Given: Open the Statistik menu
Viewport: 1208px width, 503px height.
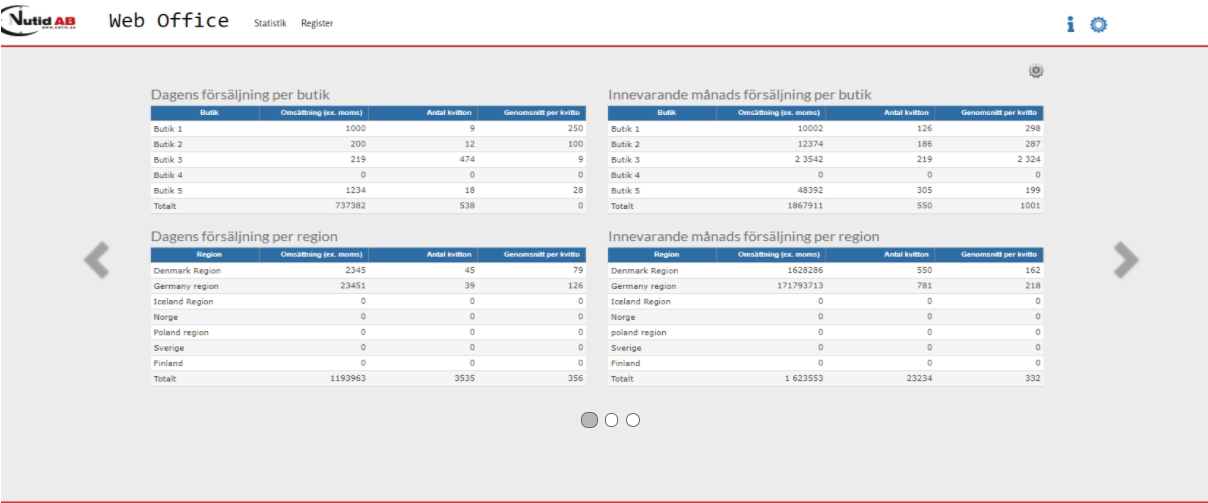Looking at the screenshot, I should (270, 23).
